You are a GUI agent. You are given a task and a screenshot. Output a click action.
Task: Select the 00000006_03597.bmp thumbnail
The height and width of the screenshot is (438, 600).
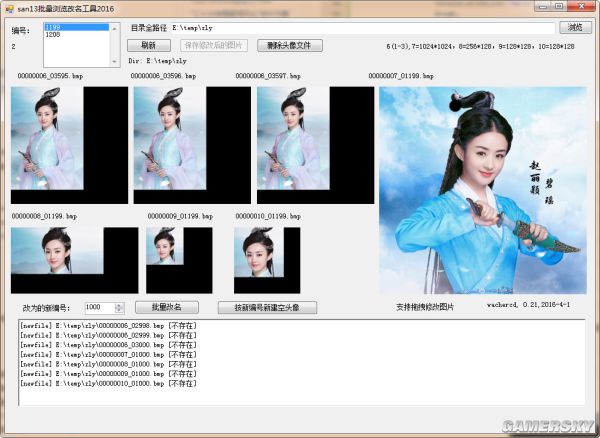click(x=315, y=145)
